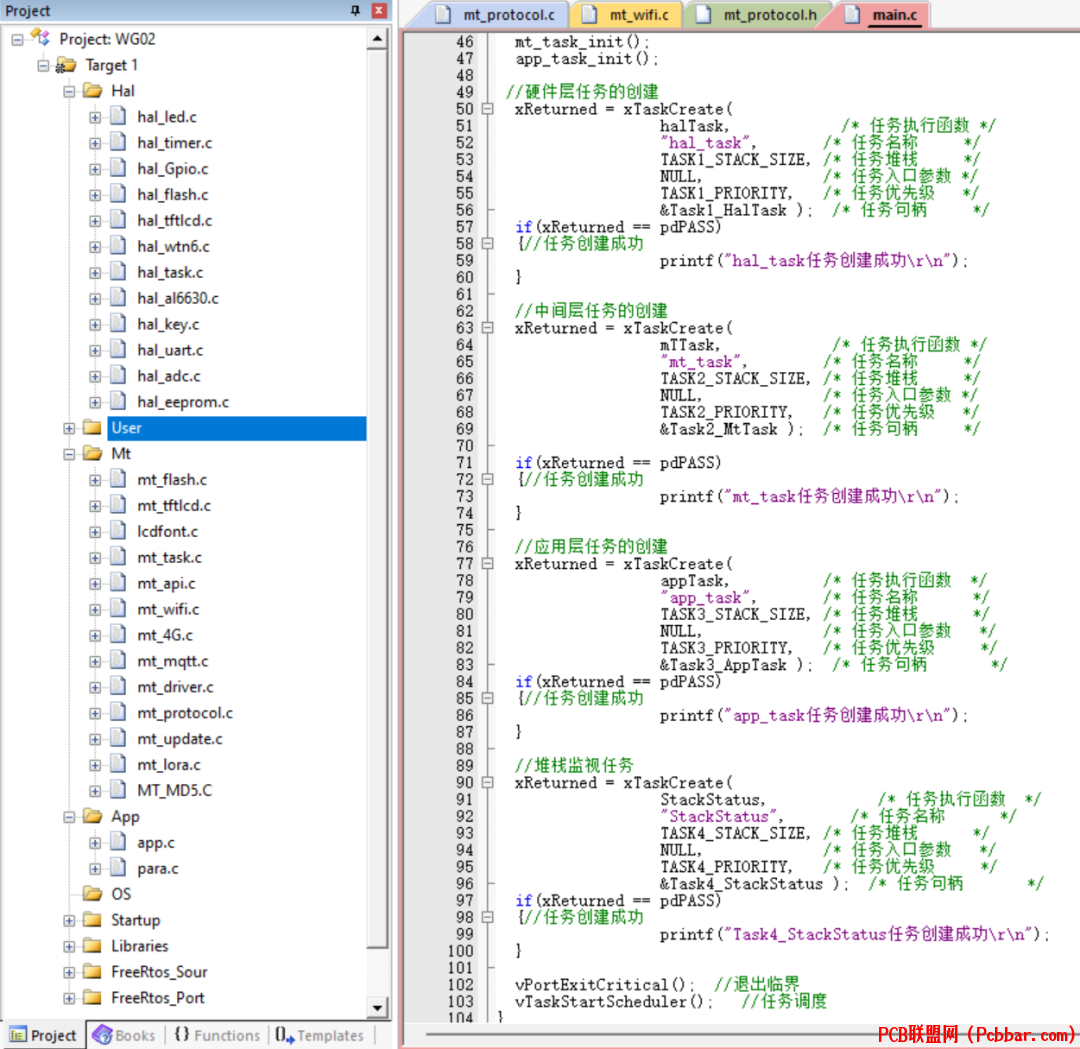The width and height of the screenshot is (1080, 1049).
Task: Expand the mt_protocol.c tree node
Action: 95,713
